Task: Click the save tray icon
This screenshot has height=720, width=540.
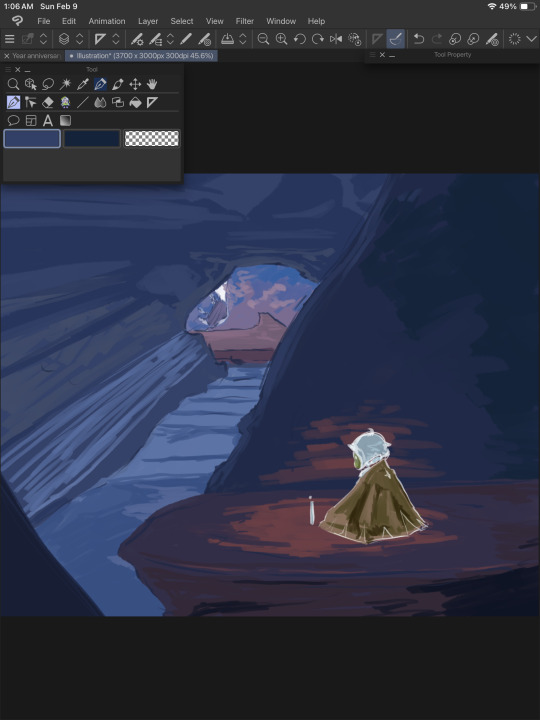Action: 227,39
